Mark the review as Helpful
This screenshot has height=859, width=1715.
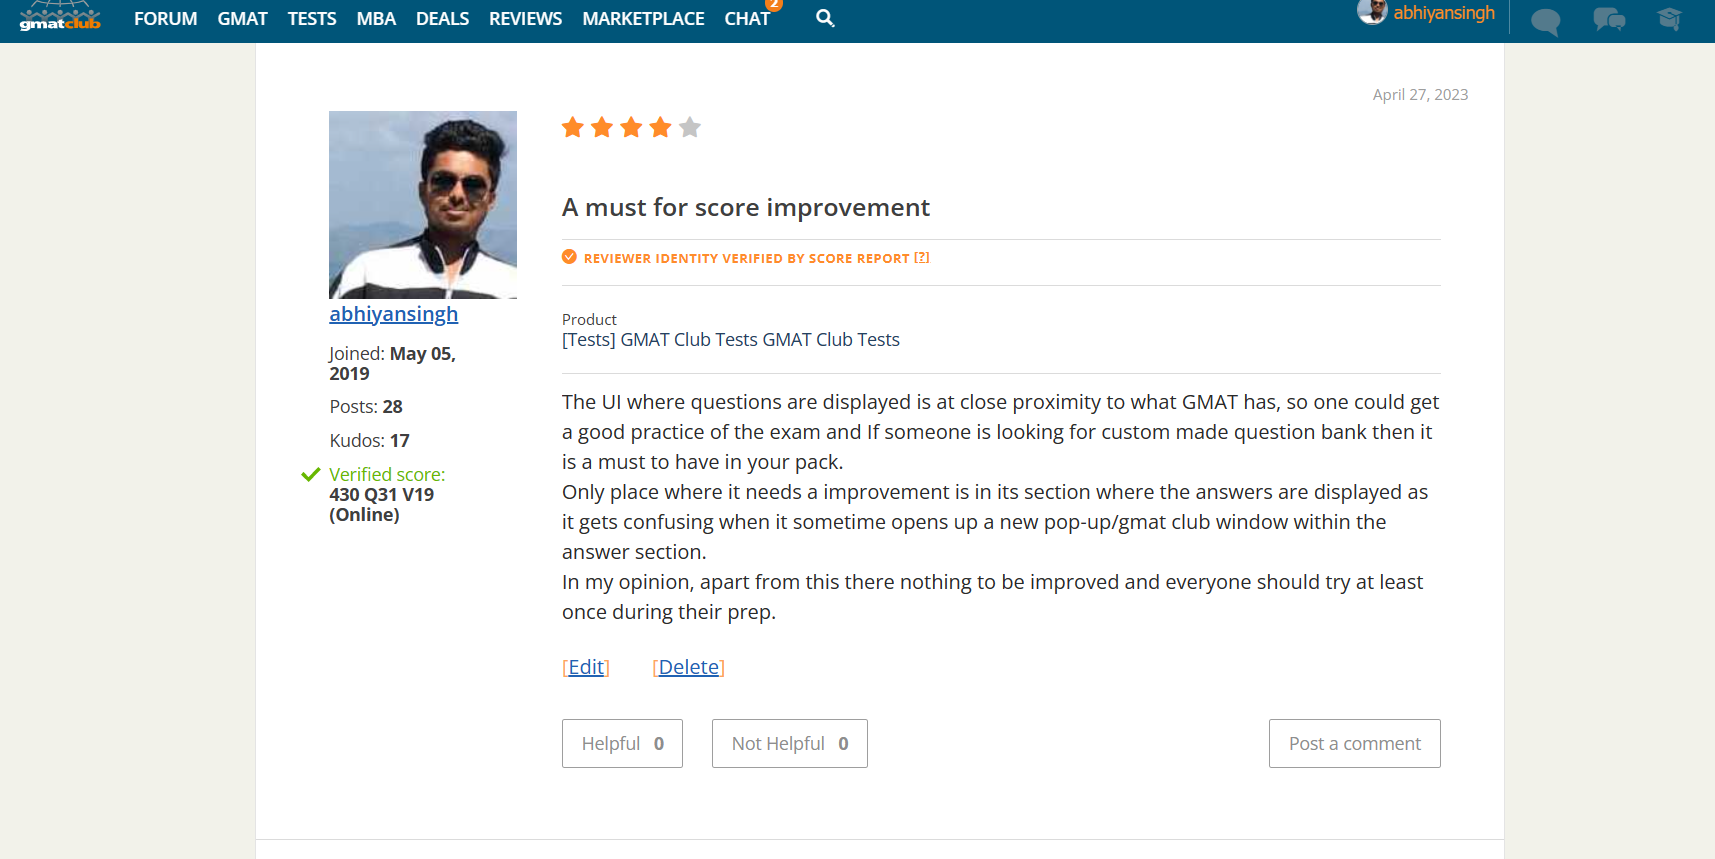[622, 743]
